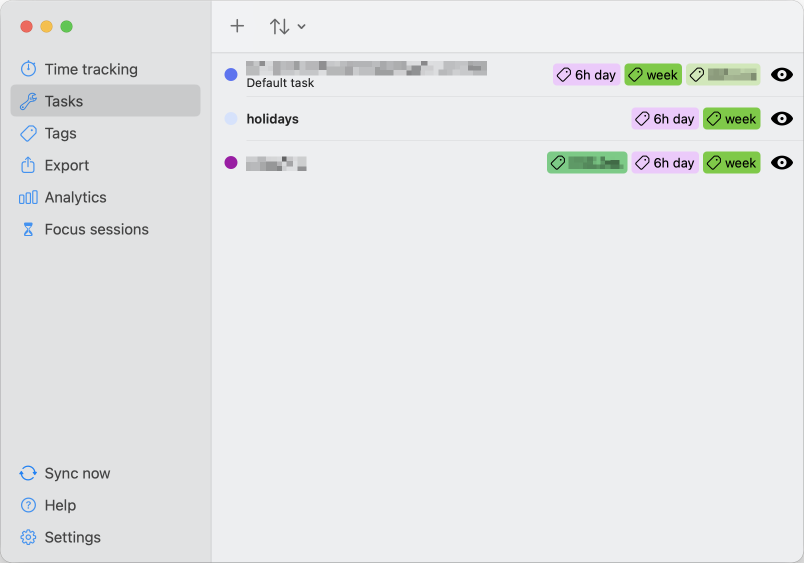Open the sort order dropdown
The height and width of the screenshot is (563, 804).
click(287, 26)
